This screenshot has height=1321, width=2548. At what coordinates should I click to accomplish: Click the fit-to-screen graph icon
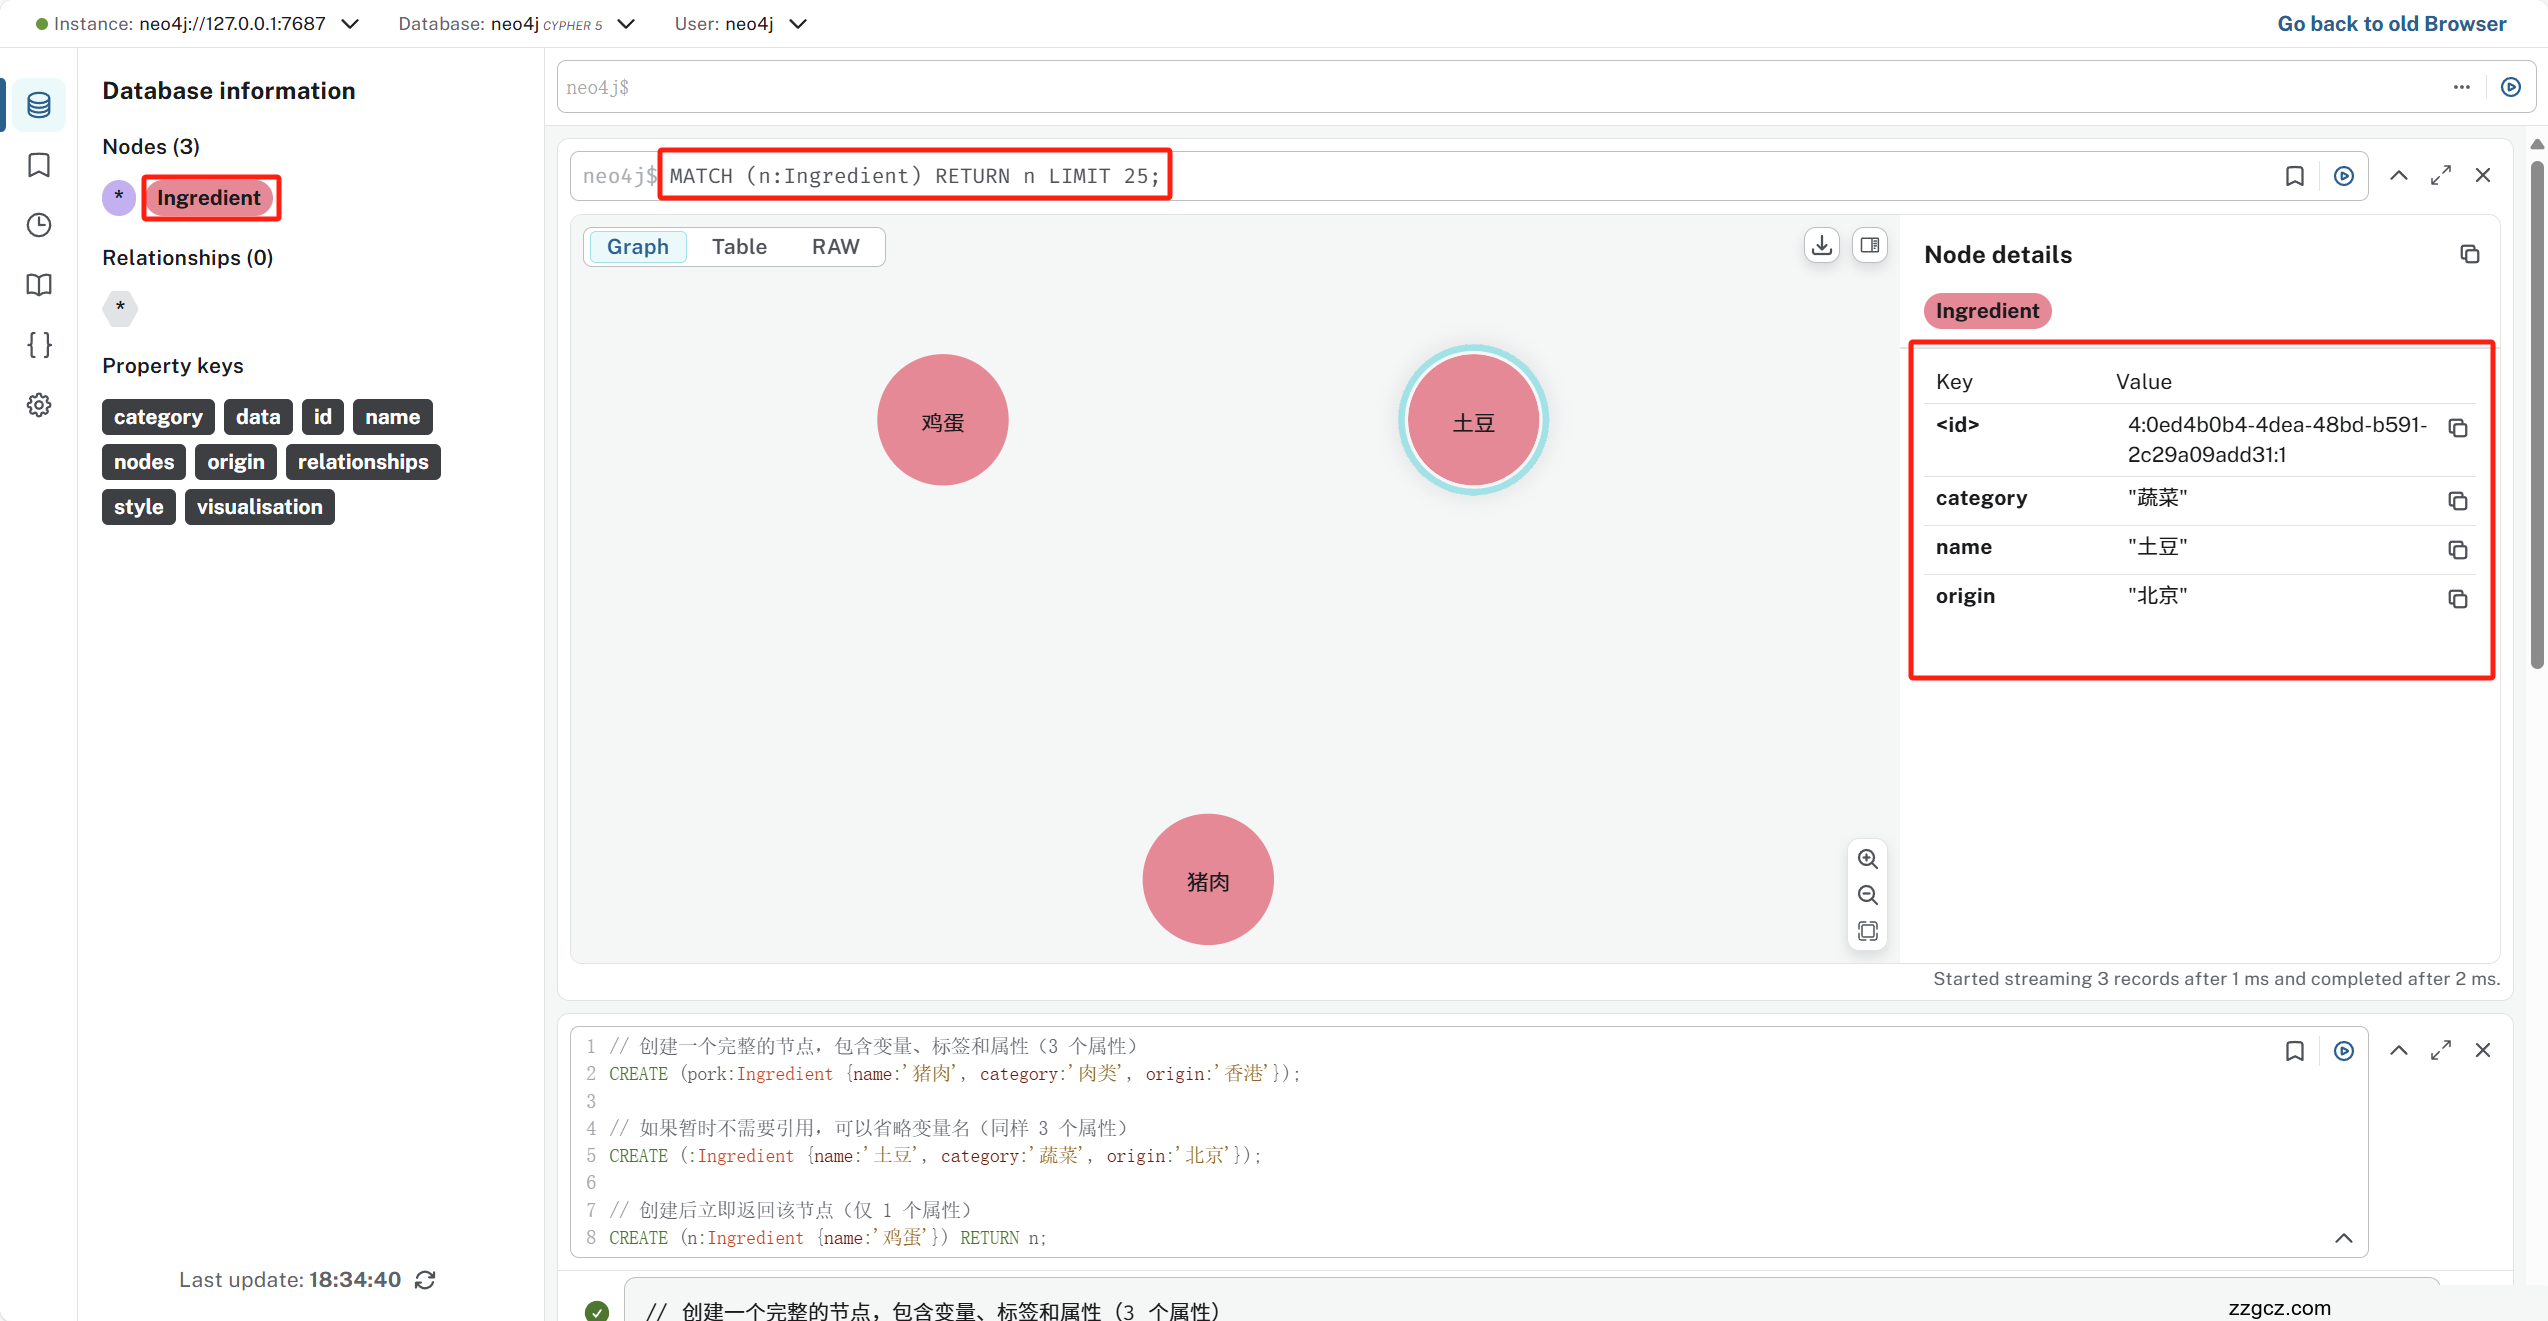tap(1867, 931)
